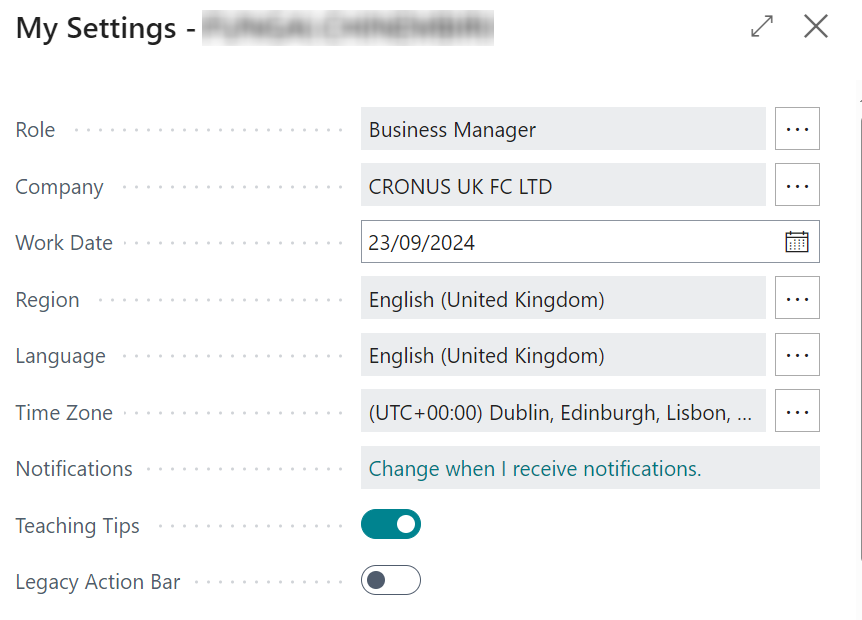Open the Time Zone lookup ellipsis button
The image size is (862, 620).
click(797, 411)
